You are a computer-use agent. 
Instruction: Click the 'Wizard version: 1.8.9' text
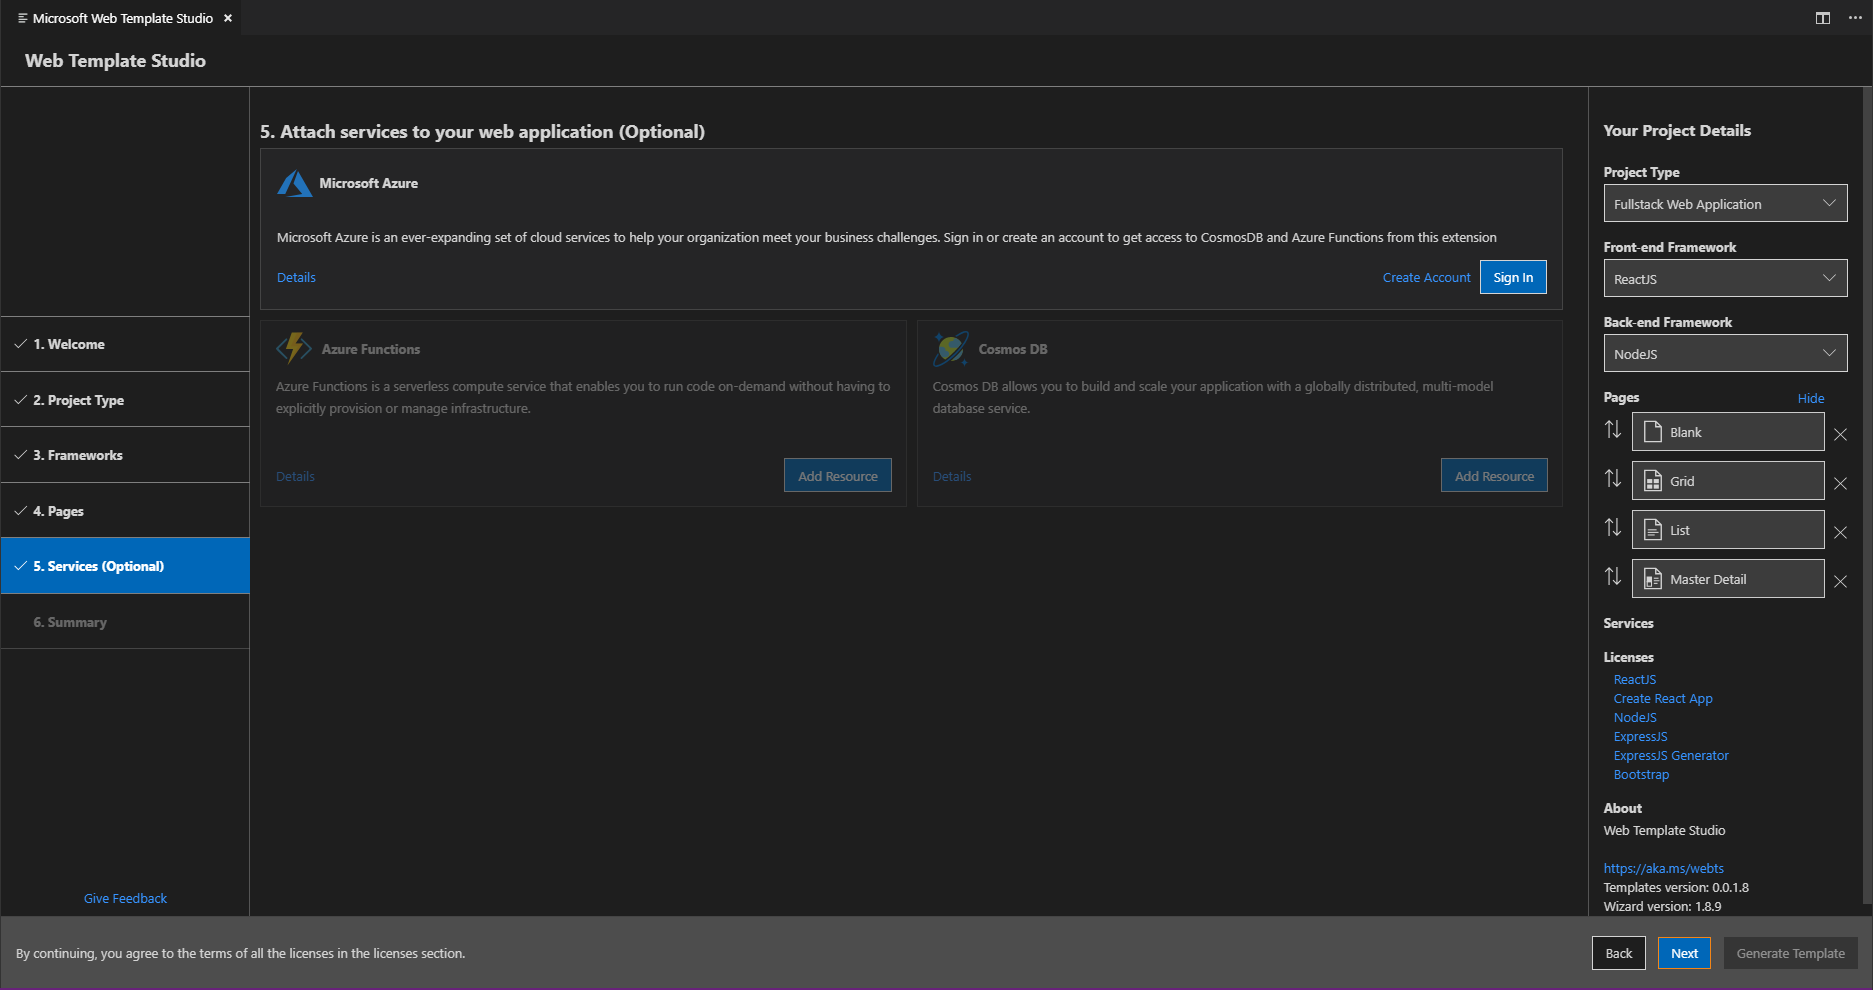tap(1662, 906)
